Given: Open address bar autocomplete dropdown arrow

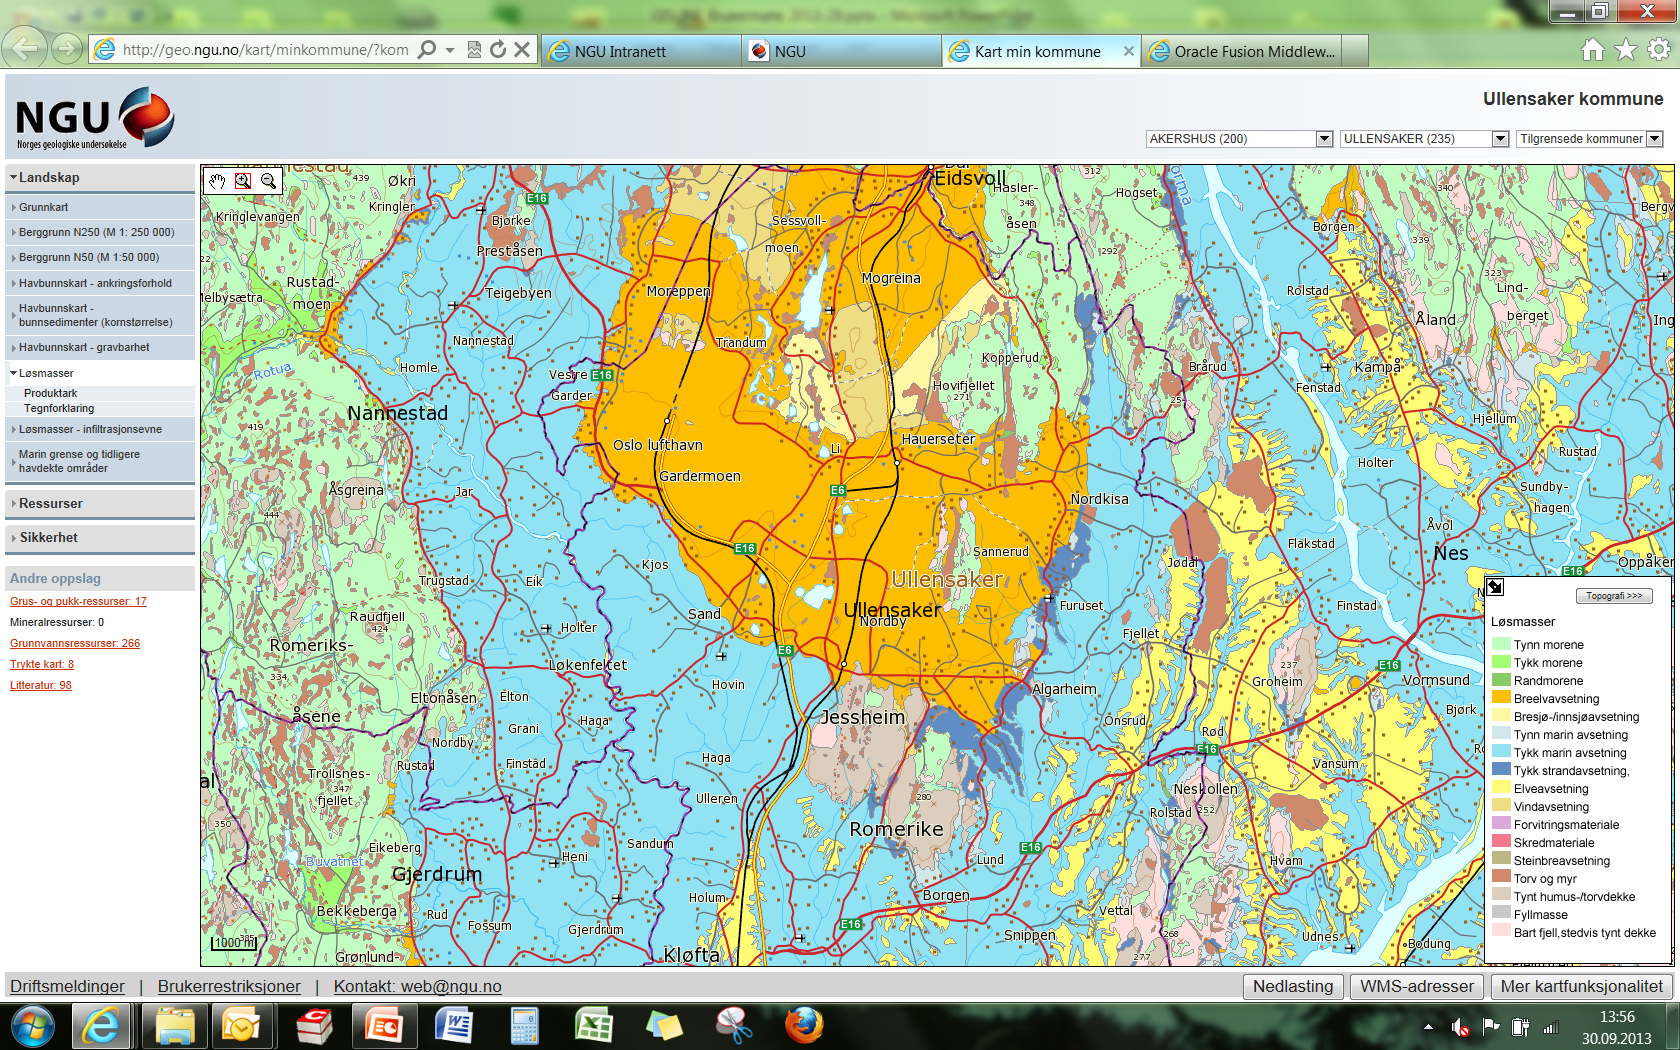Looking at the screenshot, I should click(x=451, y=50).
